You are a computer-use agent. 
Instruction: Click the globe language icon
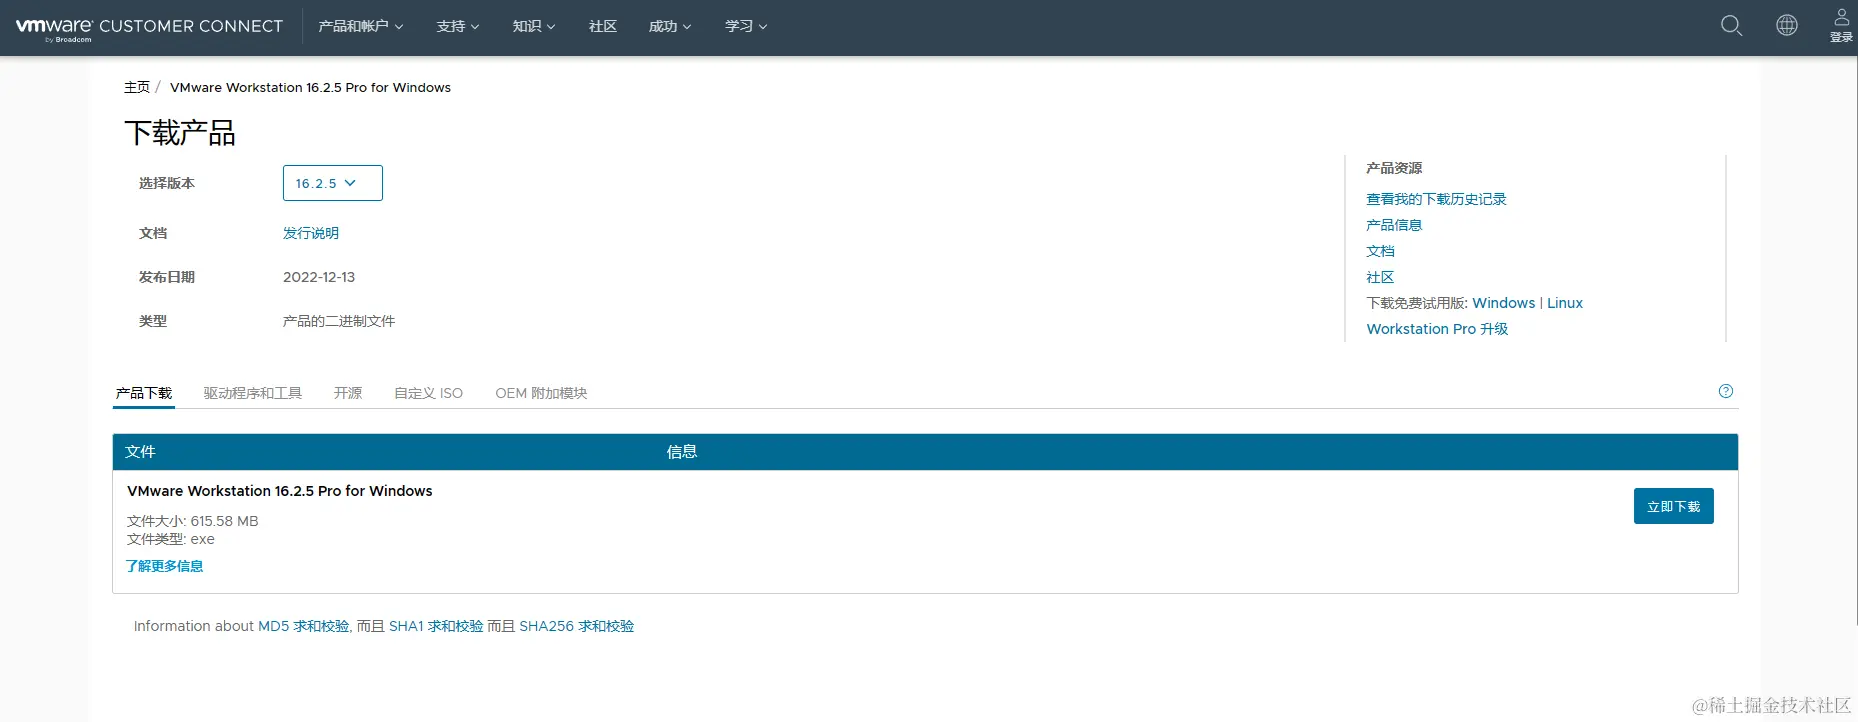click(x=1787, y=25)
